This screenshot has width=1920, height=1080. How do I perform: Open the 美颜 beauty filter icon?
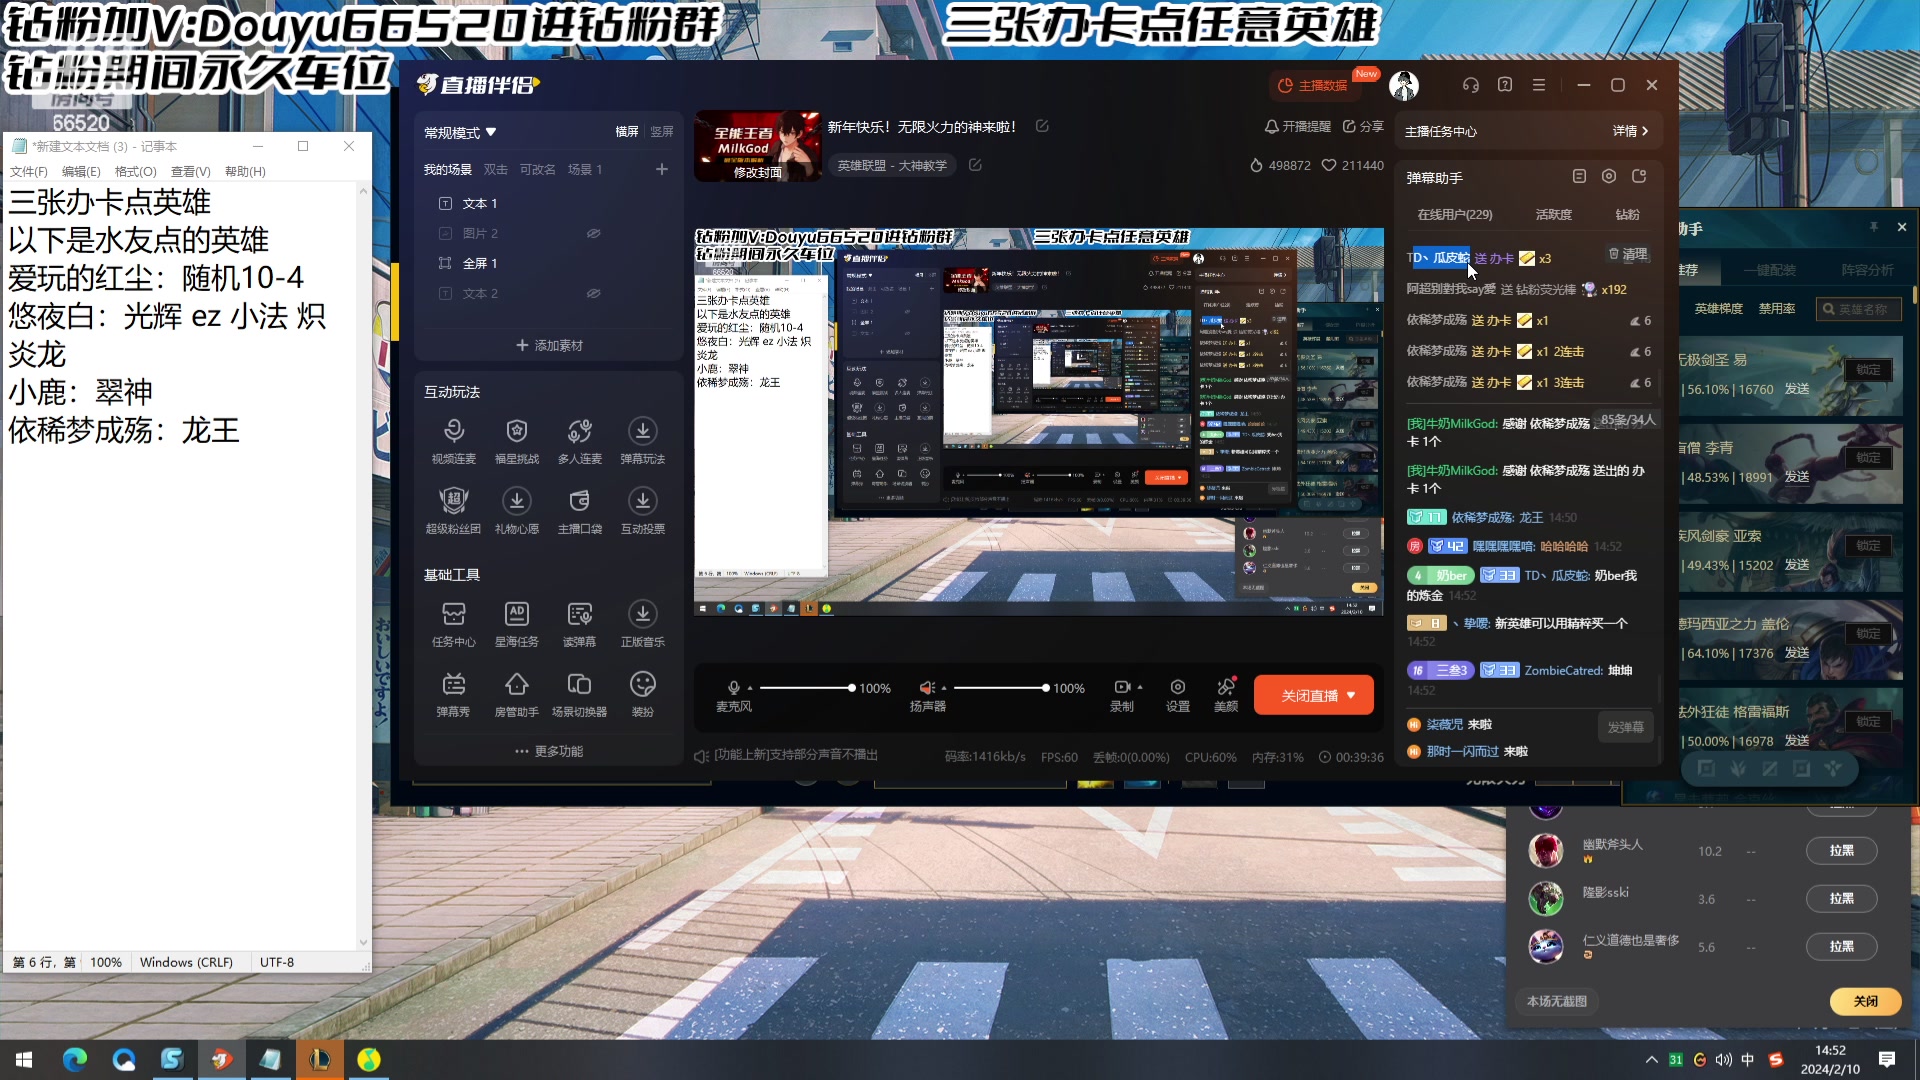1226,687
